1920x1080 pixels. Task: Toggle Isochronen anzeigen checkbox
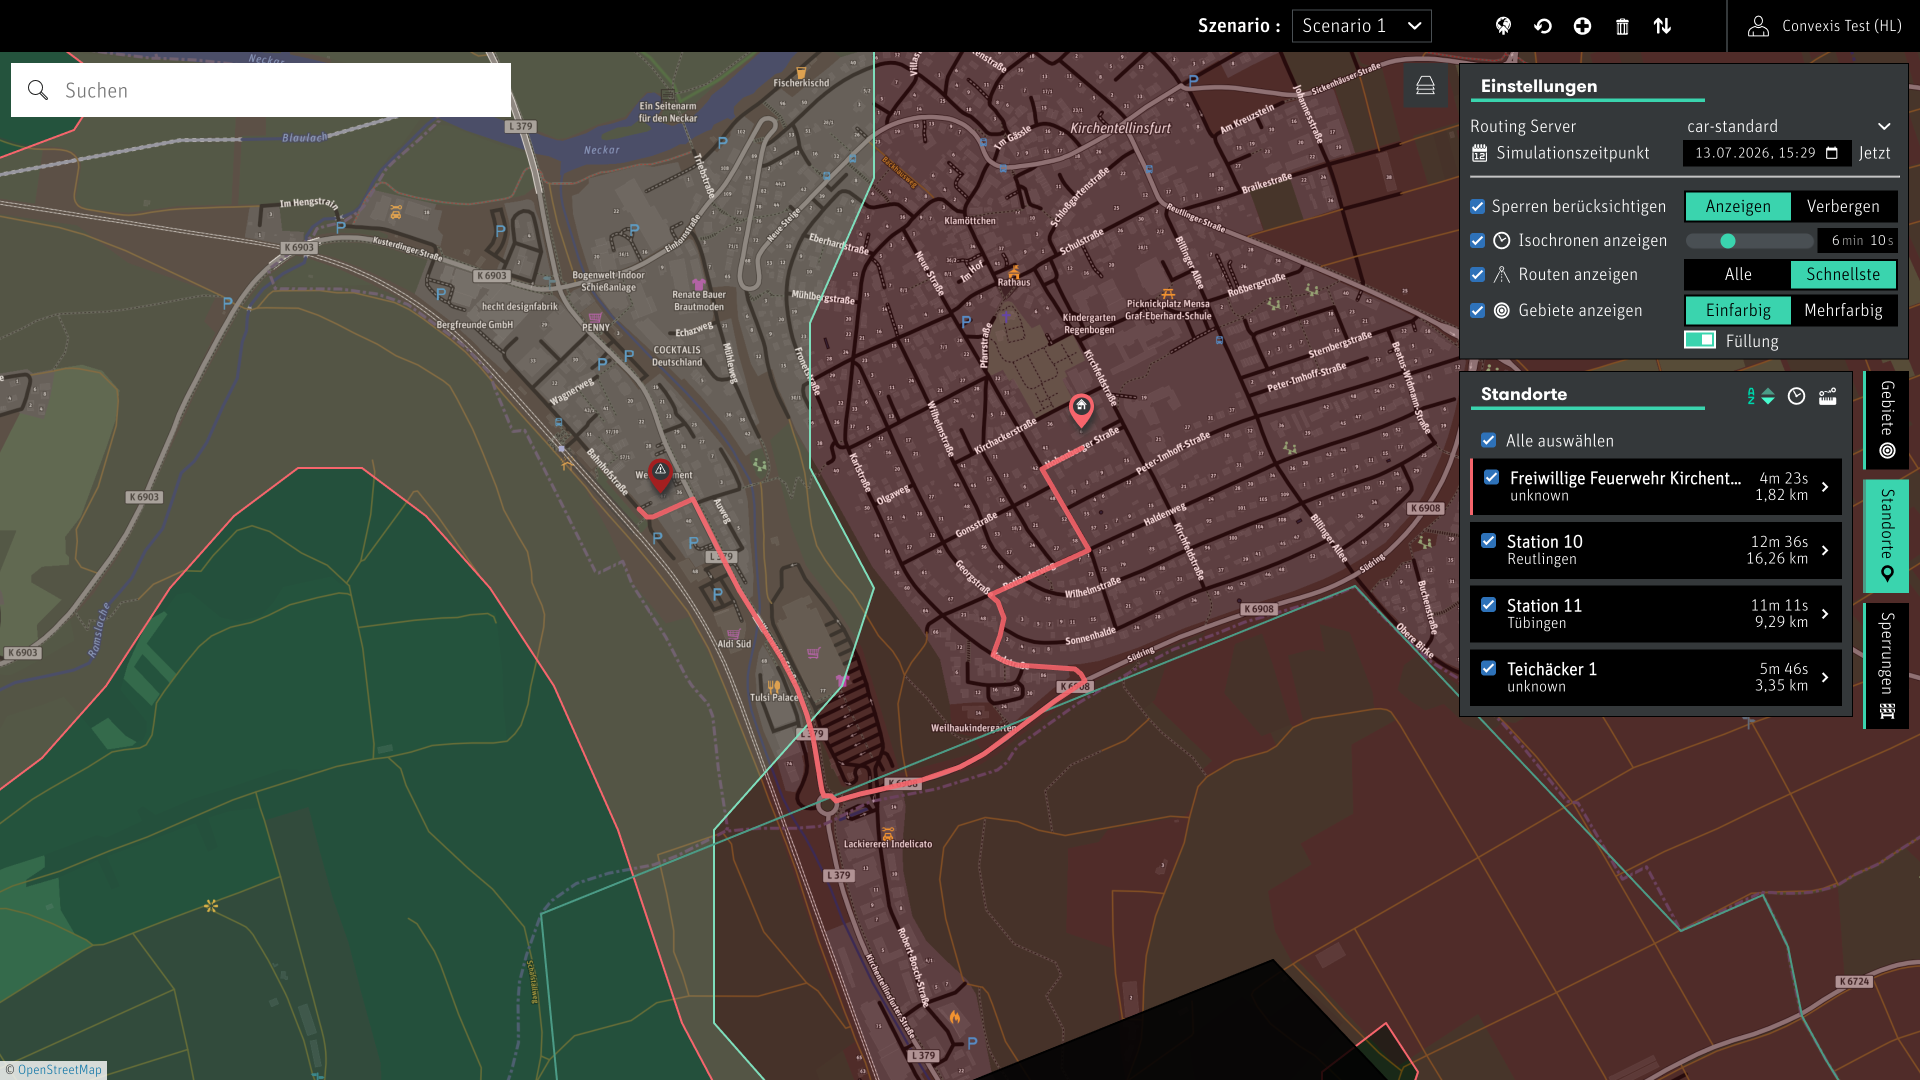tap(1477, 240)
